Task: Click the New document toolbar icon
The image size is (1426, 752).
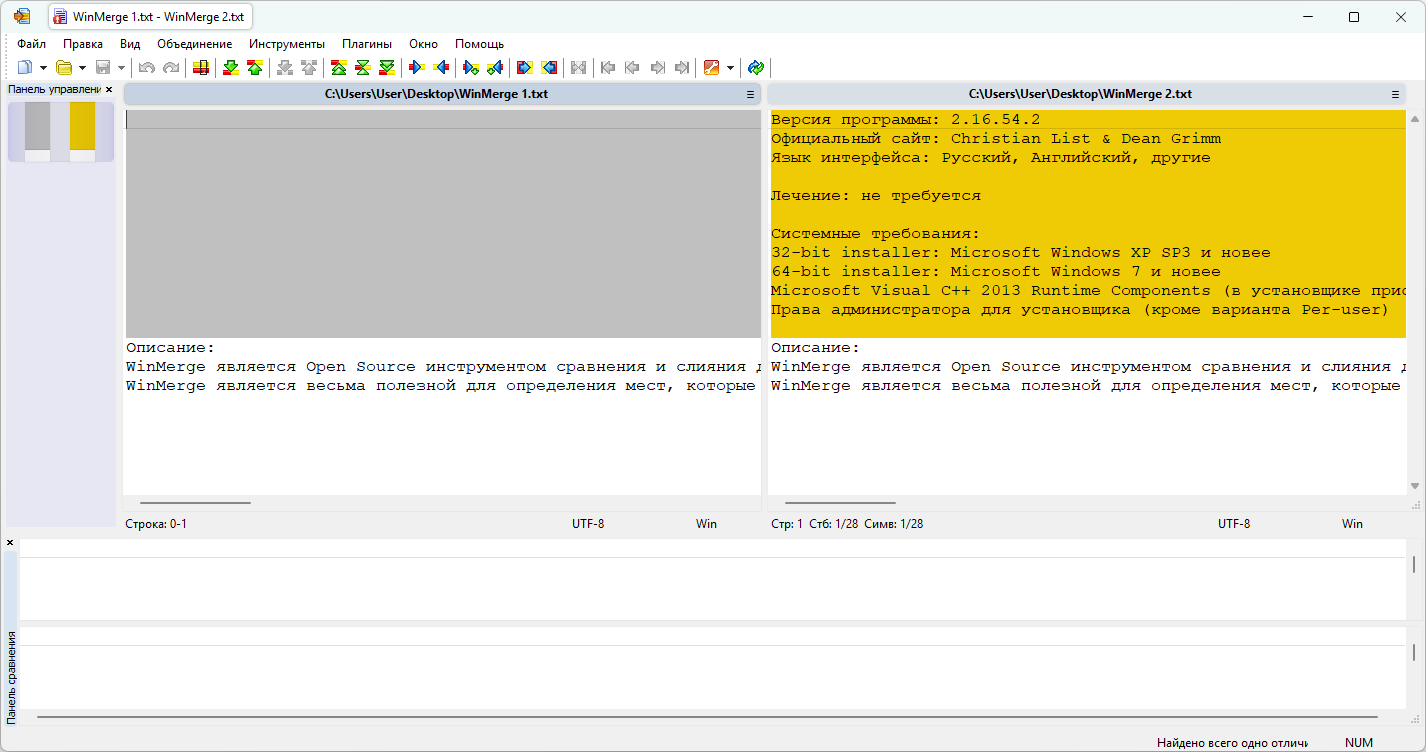Action: [x=24, y=68]
